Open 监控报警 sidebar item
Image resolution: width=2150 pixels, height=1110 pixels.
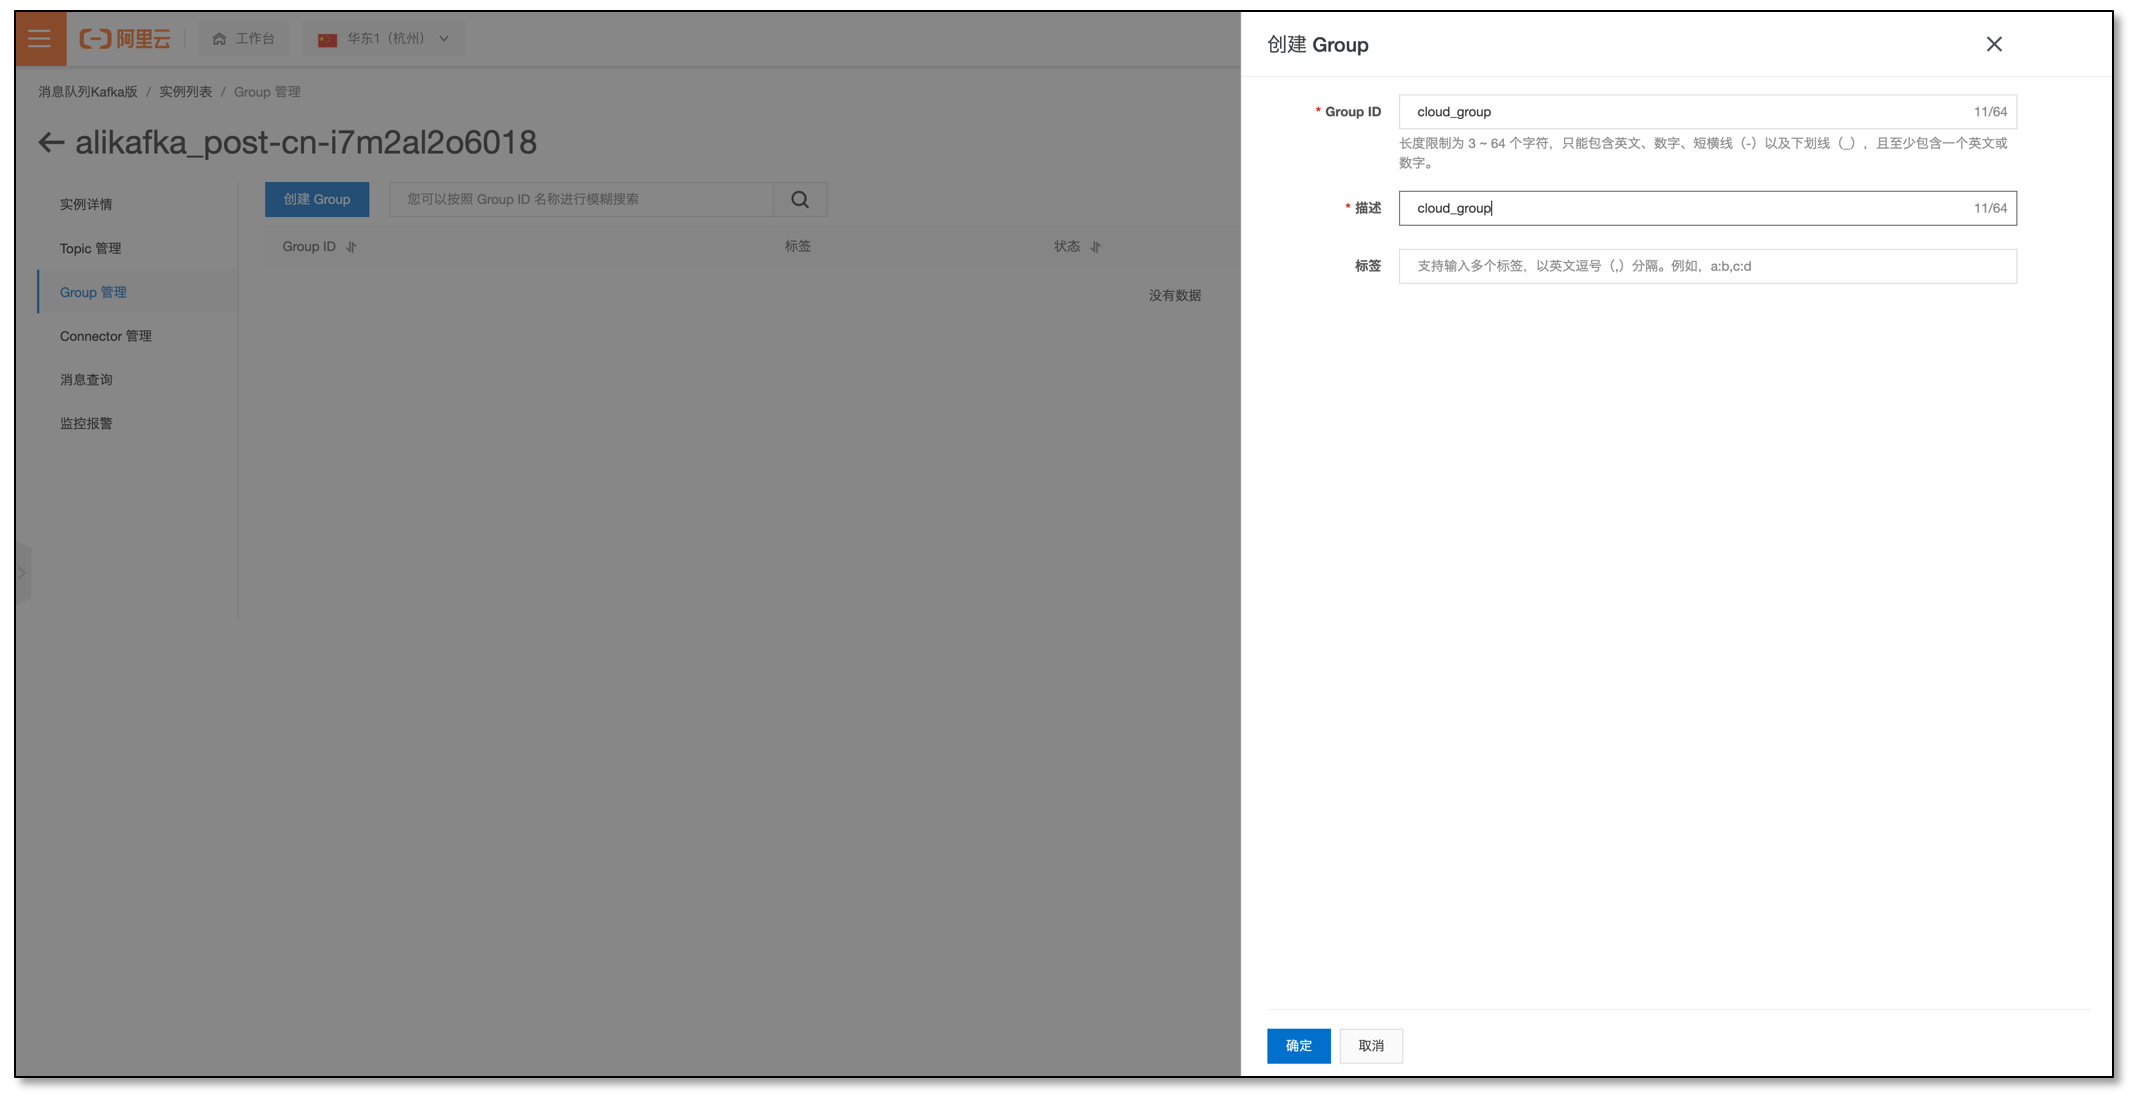[x=86, y=424]
